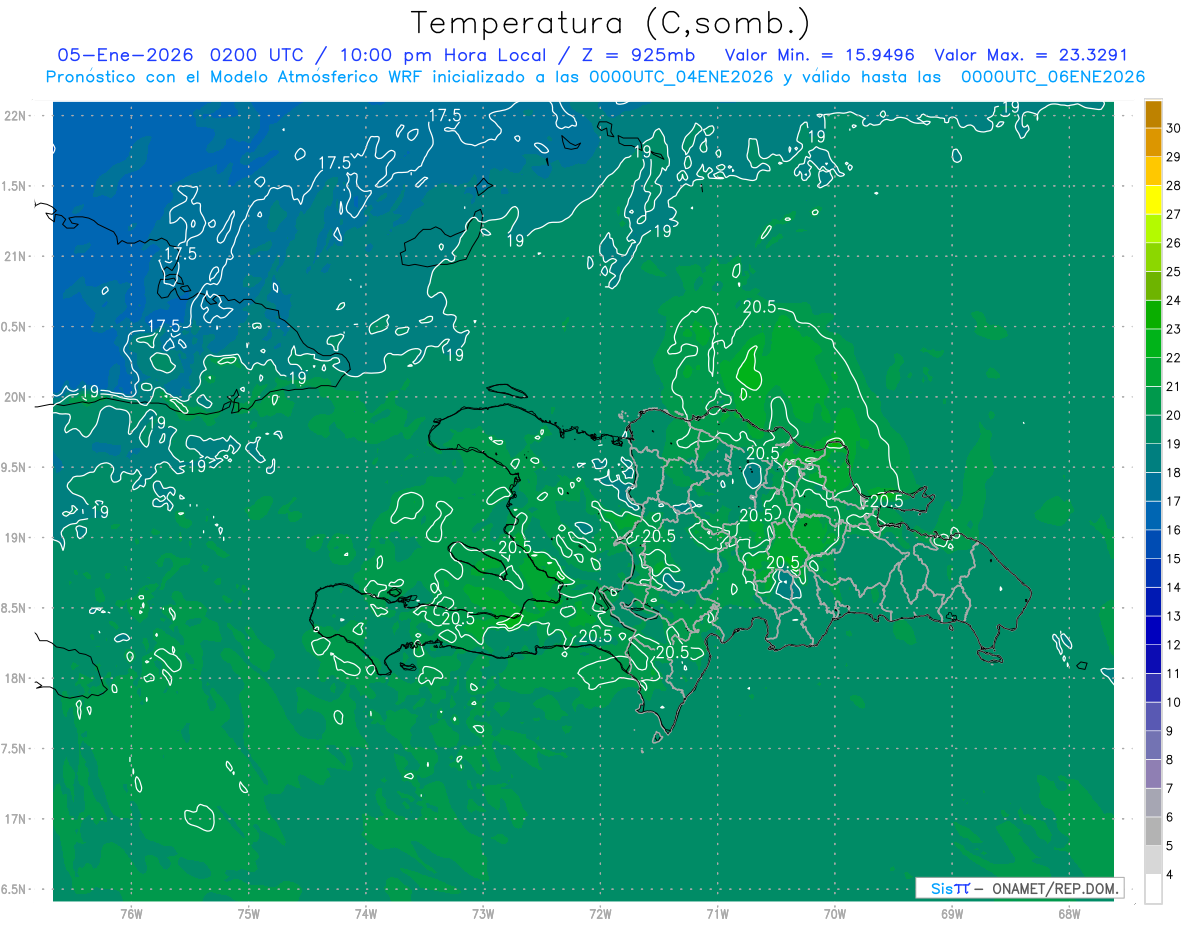Click the color bar label '14'
The height and width of the screenshot is (927, 1200).
tap(1174, 588)
